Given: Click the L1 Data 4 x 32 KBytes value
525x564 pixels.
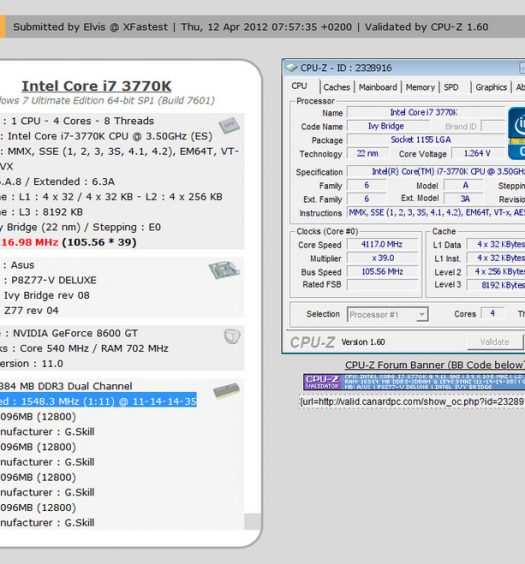Looking at the screenshot, I should [496, 244].
